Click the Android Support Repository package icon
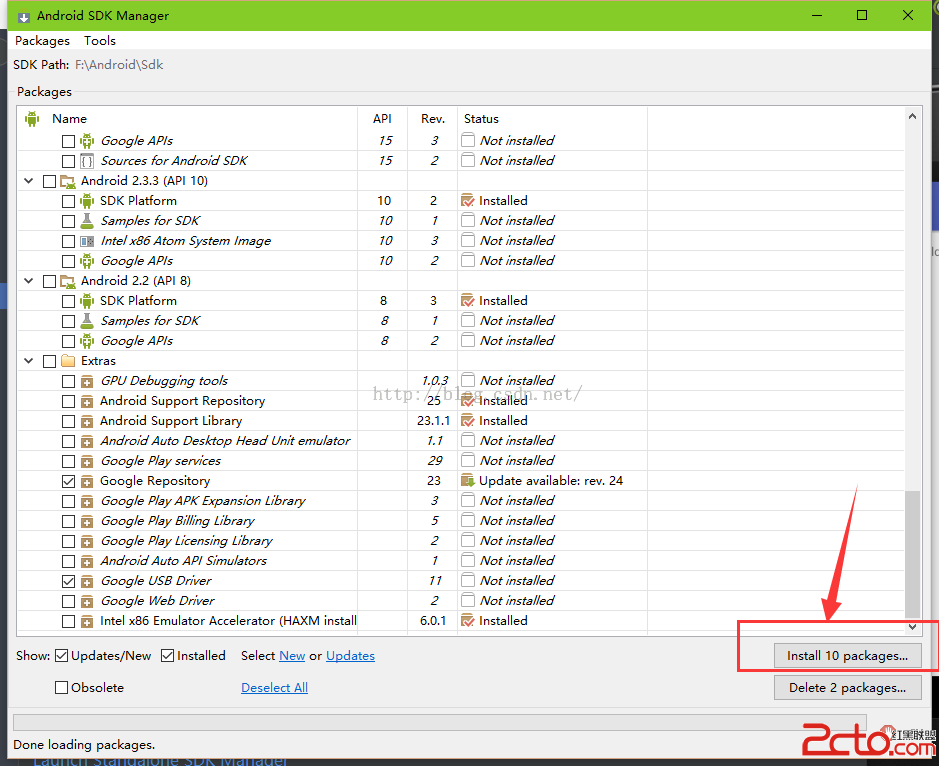This screenshot has height=766, width=939. [87, 401]
